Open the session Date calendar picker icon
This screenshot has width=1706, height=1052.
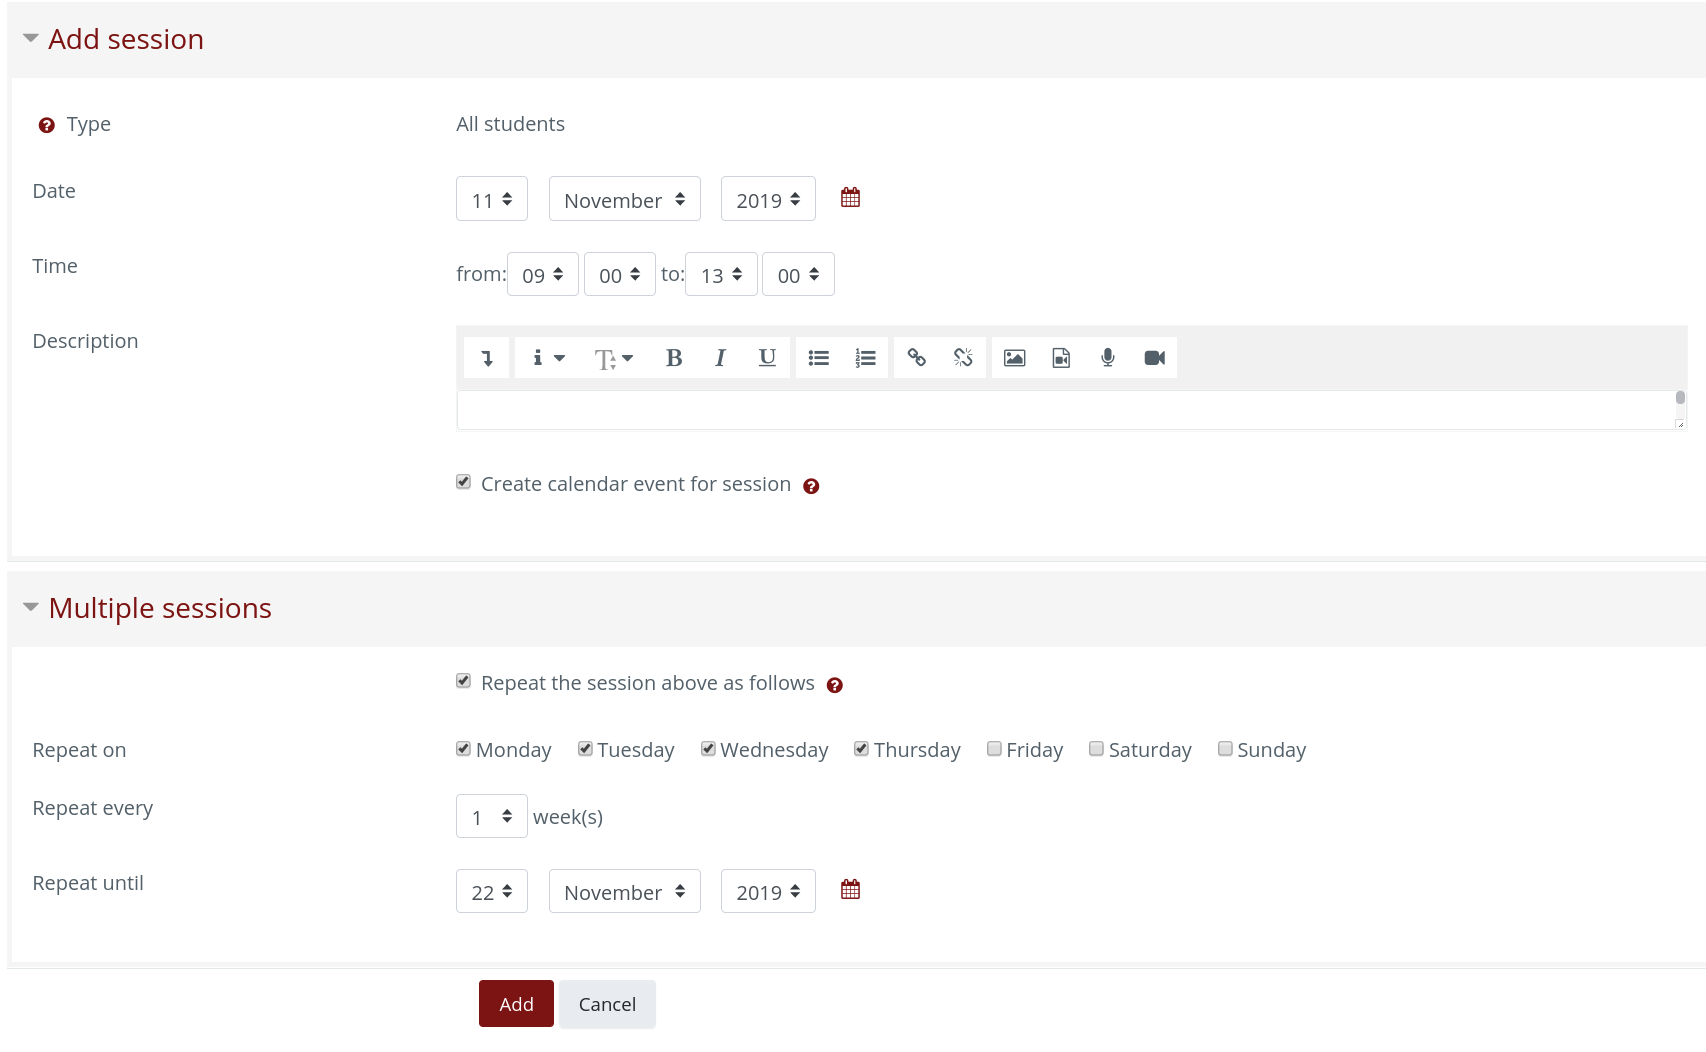pyautogui.click(x=850, y=198)
